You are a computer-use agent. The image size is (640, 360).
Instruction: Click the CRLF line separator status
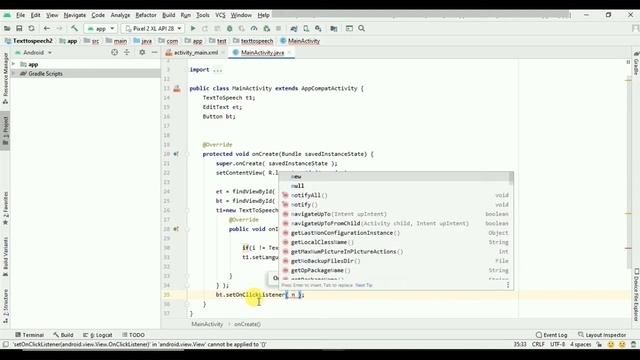click(x=538, y=344)
